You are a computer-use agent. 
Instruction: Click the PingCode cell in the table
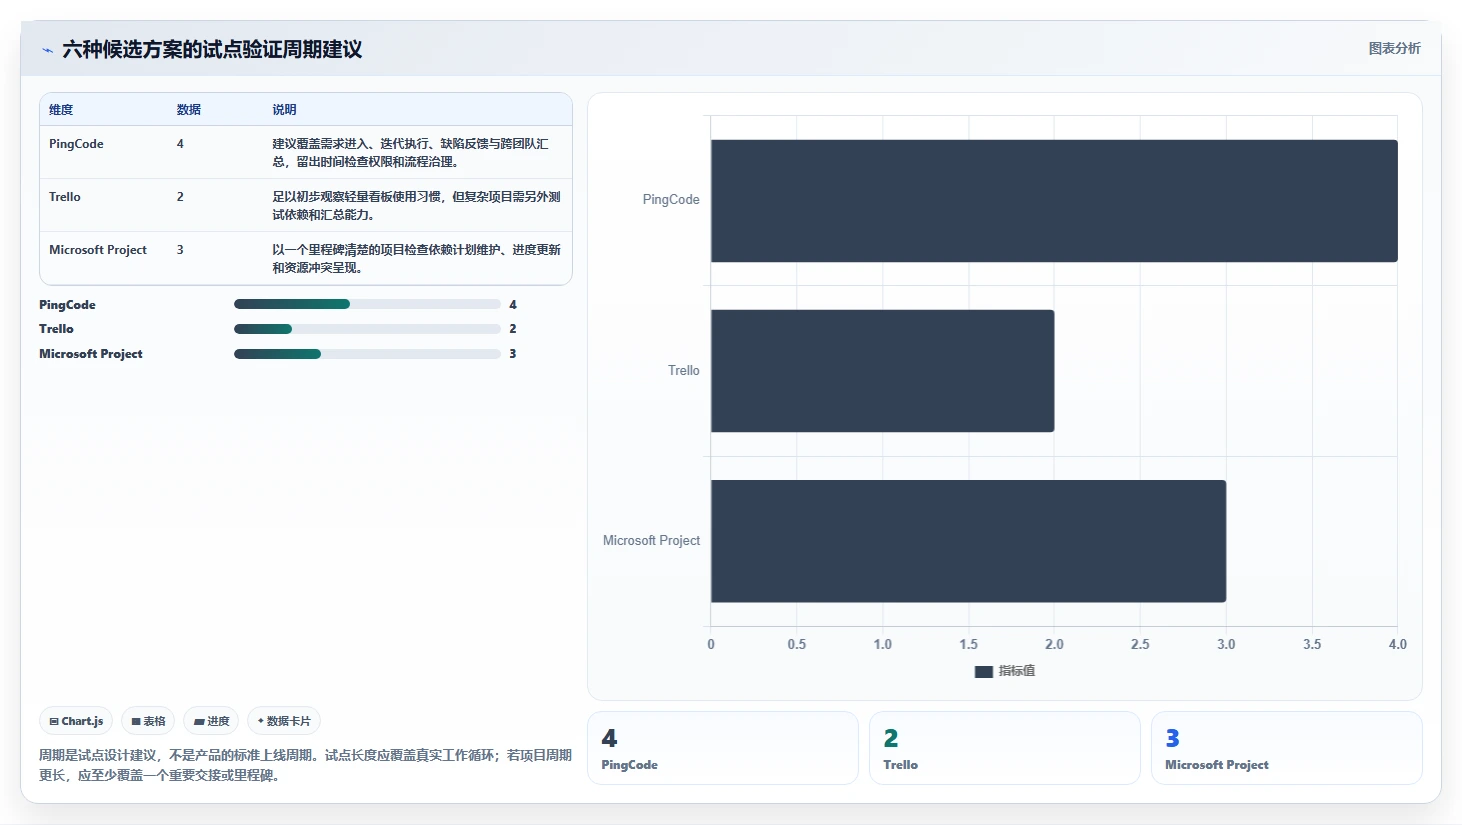76,144
